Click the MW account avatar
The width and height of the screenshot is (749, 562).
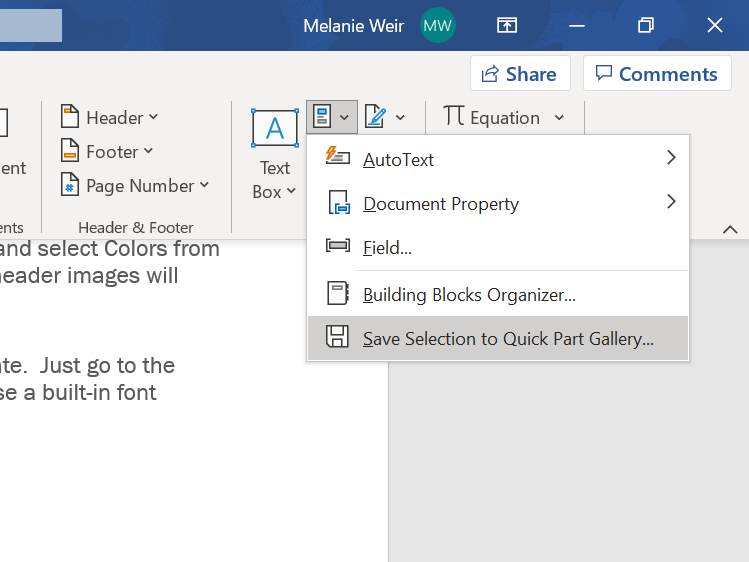pyautogui.click(x=438, y=25)
